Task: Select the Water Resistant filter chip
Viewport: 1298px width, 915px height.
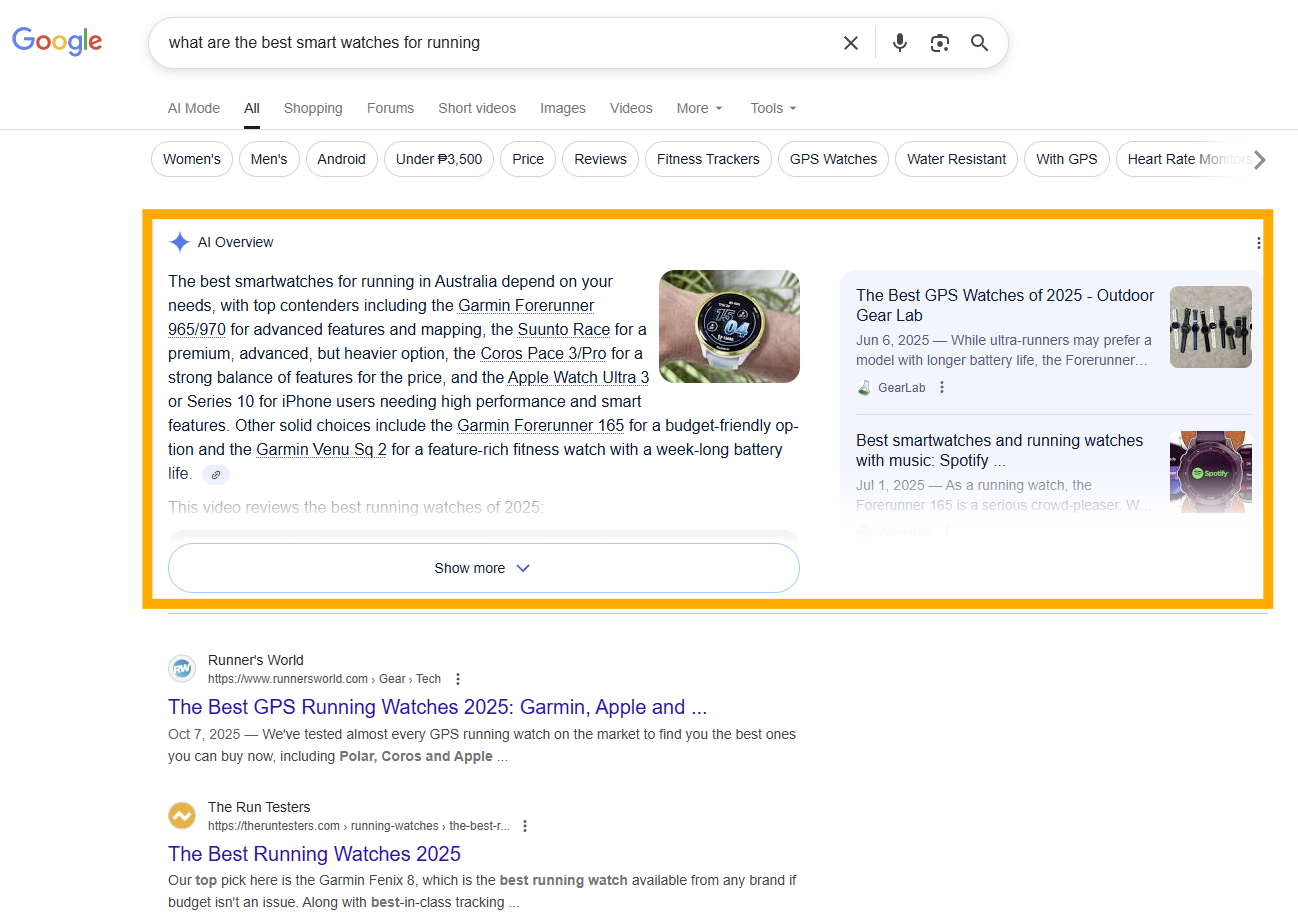Action: (956, 159)
